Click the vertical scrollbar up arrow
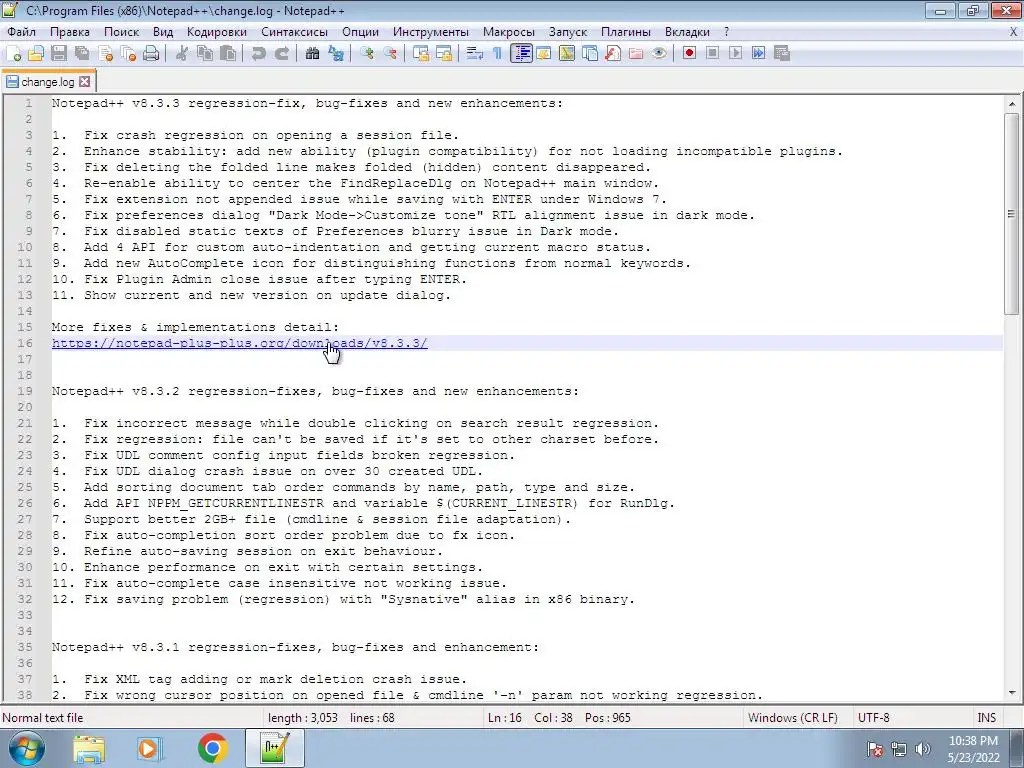Screen dimensions: 1024x768 coord(1012,104)
